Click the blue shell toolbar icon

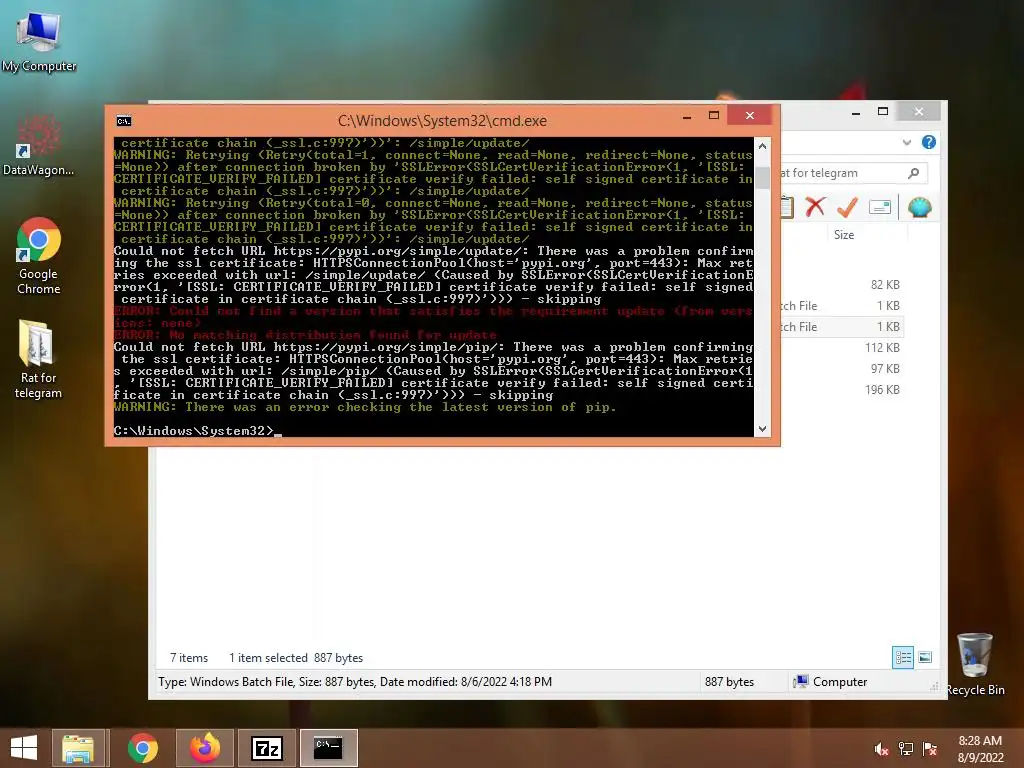click(920, 207)
